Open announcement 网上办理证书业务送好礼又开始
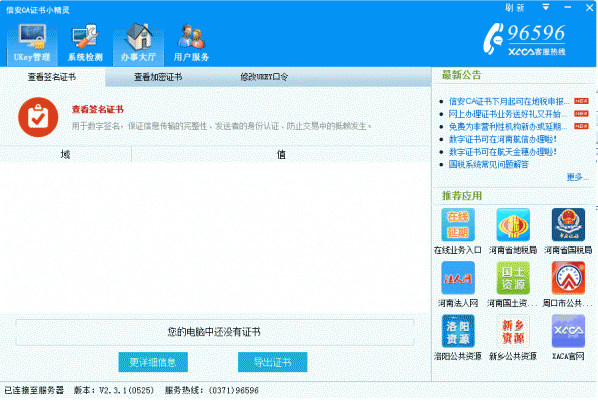 click(507, 114)
